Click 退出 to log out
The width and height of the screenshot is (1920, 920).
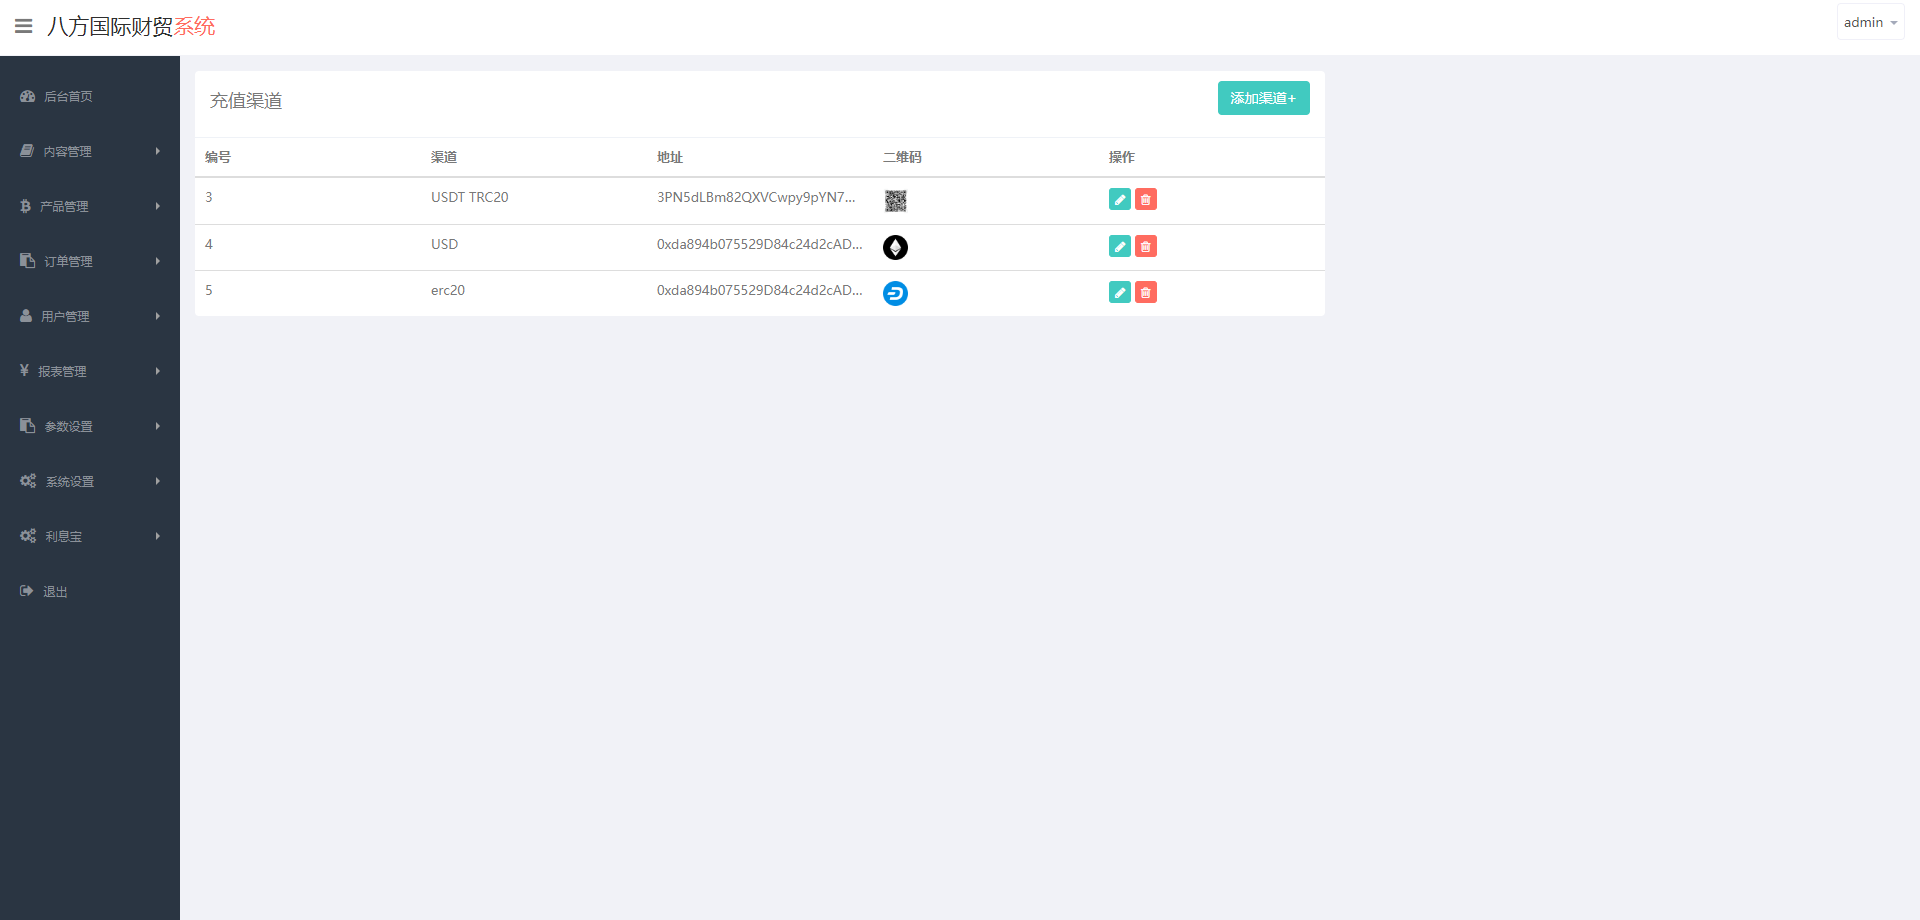pos(55,591)
